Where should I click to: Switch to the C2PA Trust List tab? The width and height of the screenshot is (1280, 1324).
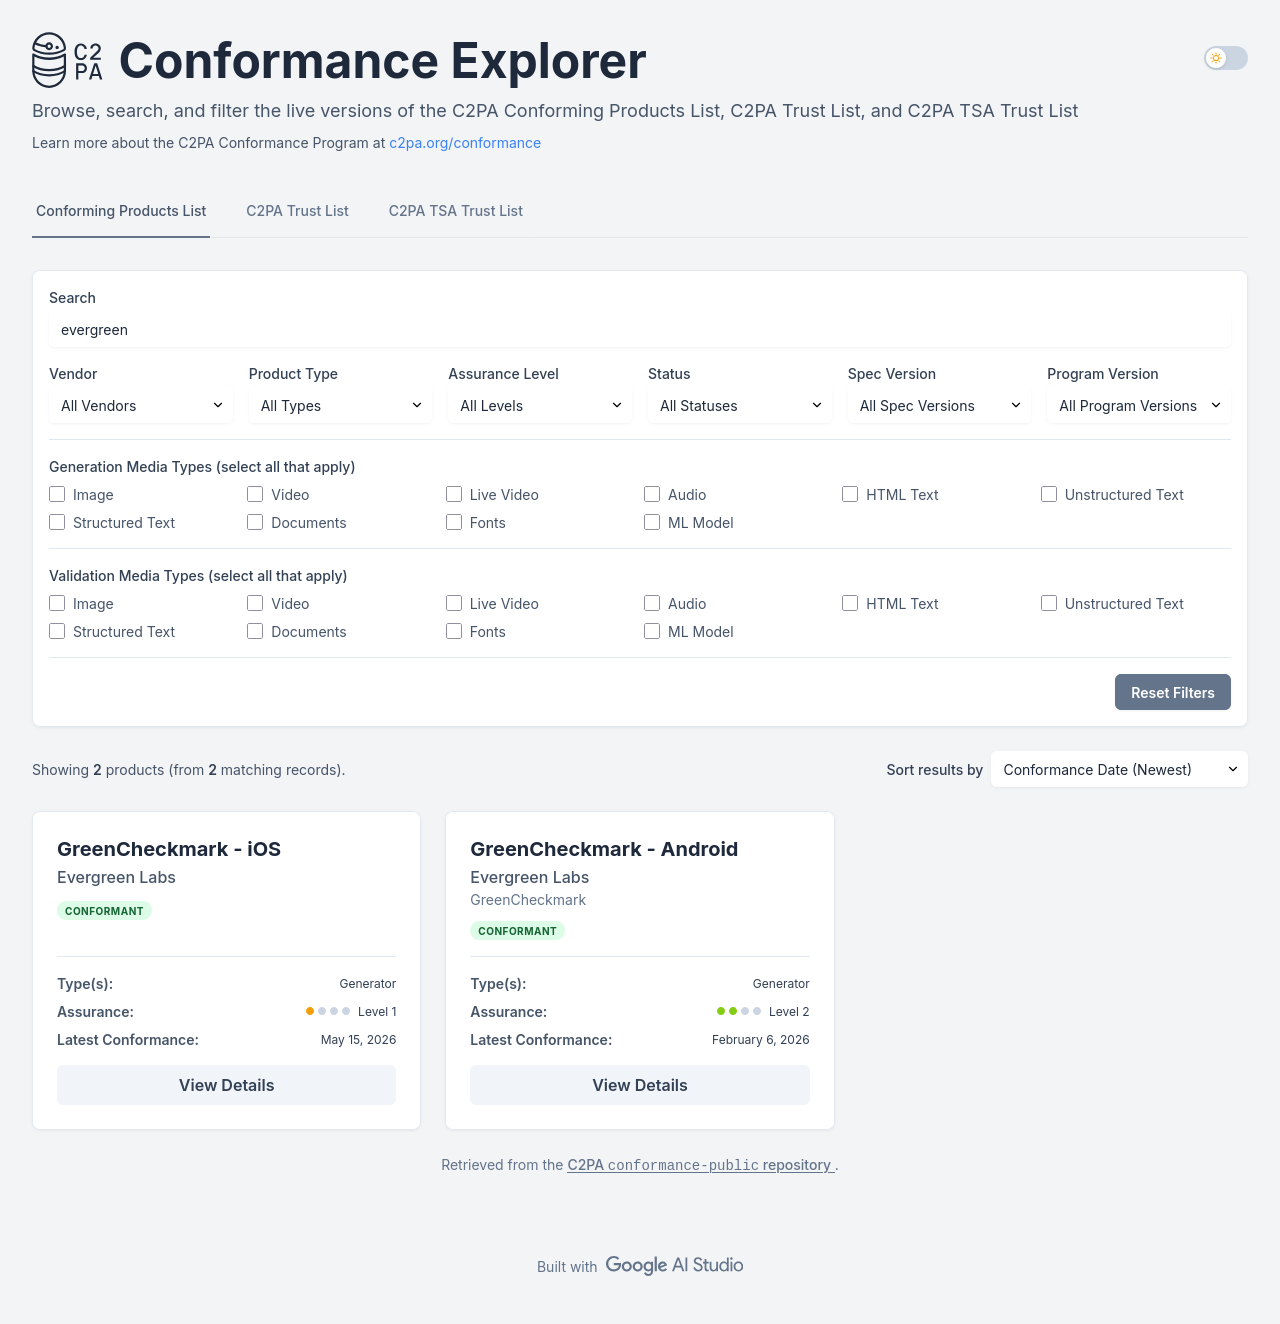tap(298, 211)
